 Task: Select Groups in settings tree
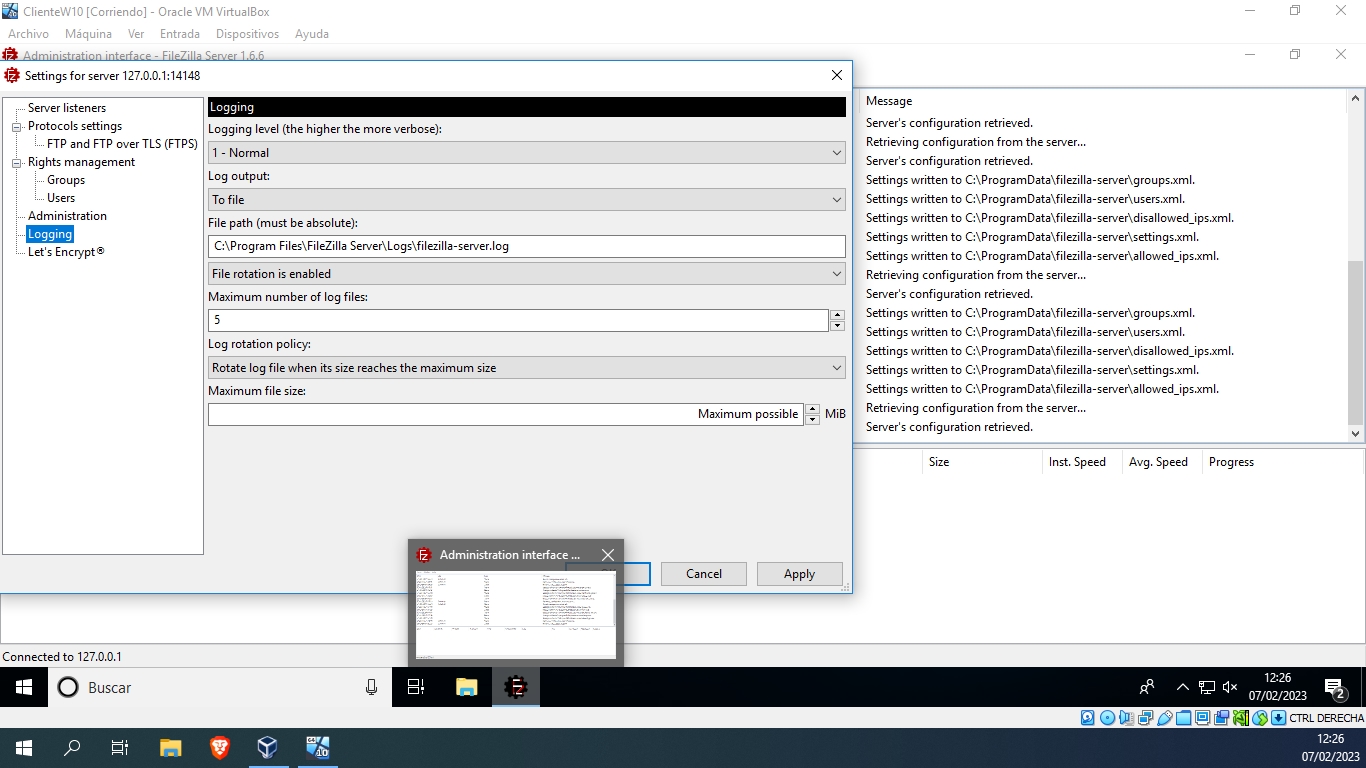pyautogui.click(x=66, y=180)
